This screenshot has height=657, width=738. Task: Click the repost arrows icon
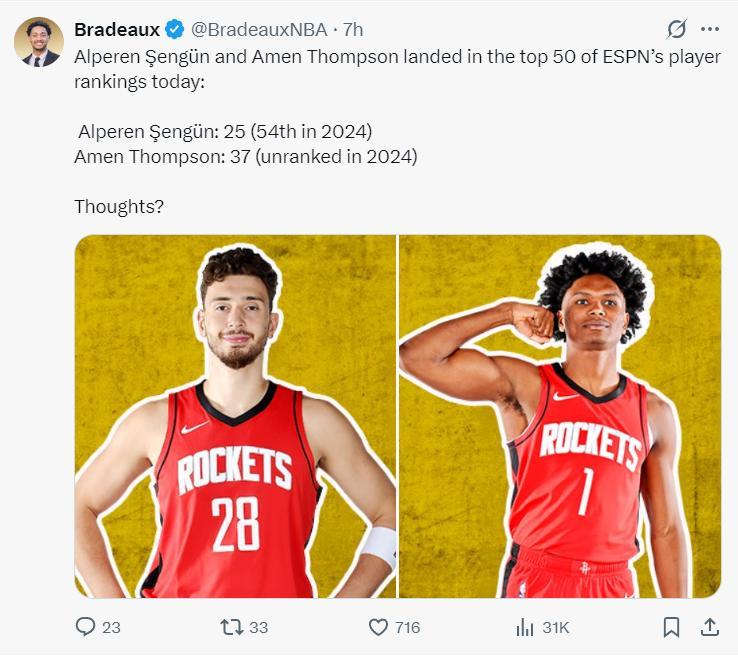231,628
